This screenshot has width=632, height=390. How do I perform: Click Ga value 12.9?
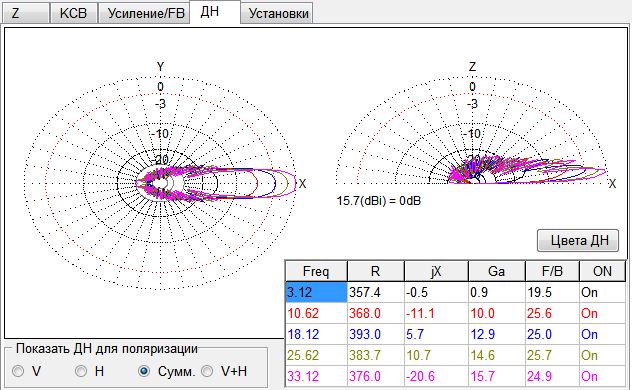click(x=497, y=334)
